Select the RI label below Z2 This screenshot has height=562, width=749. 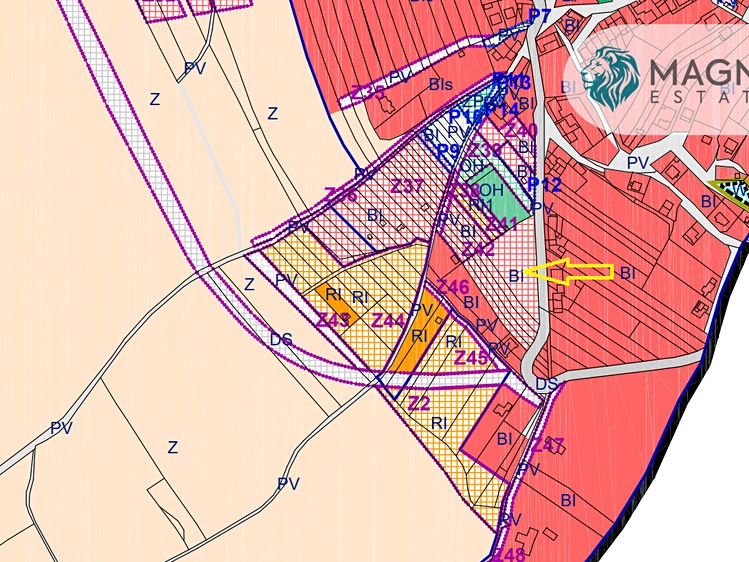[439, 423]
